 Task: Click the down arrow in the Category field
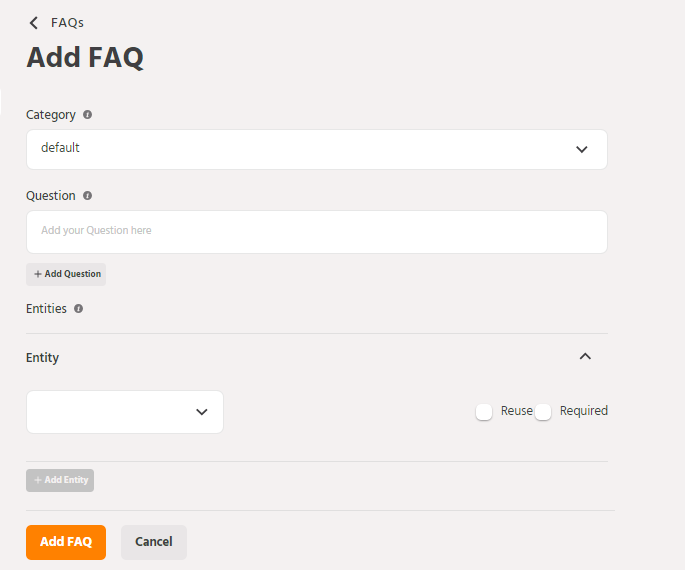pyautogui.click(x=582, y=149)
